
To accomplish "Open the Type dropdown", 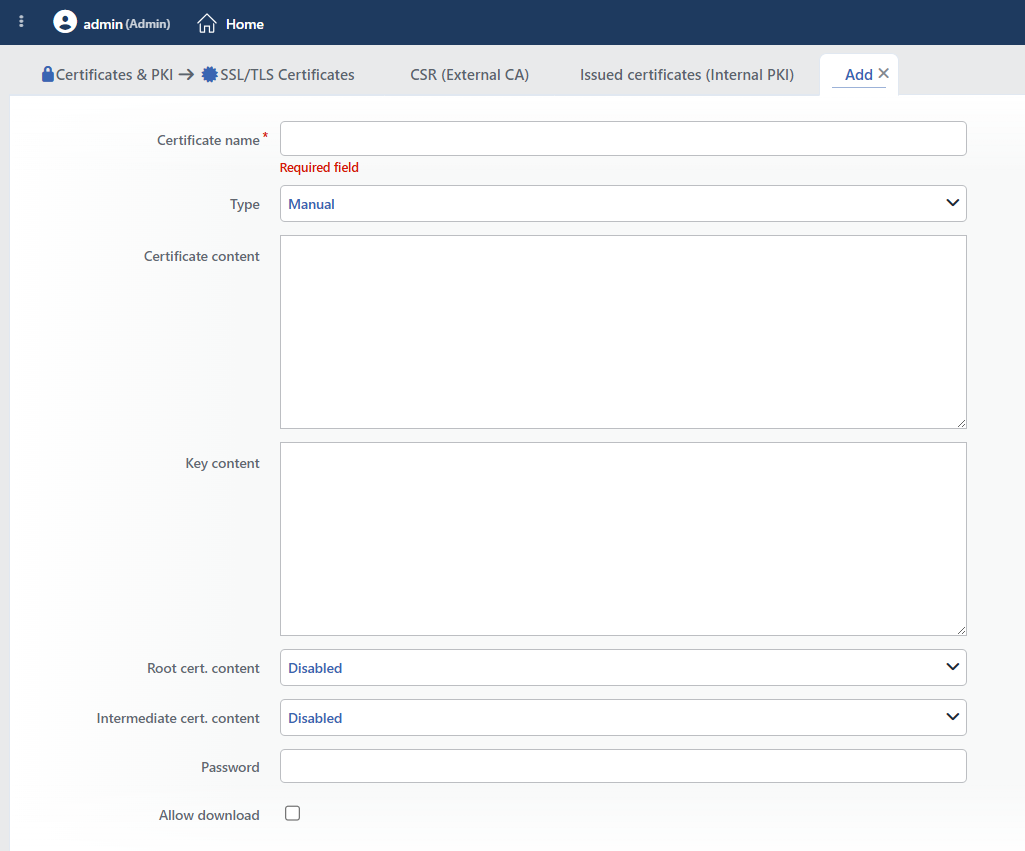I will [x=623, y=203].
